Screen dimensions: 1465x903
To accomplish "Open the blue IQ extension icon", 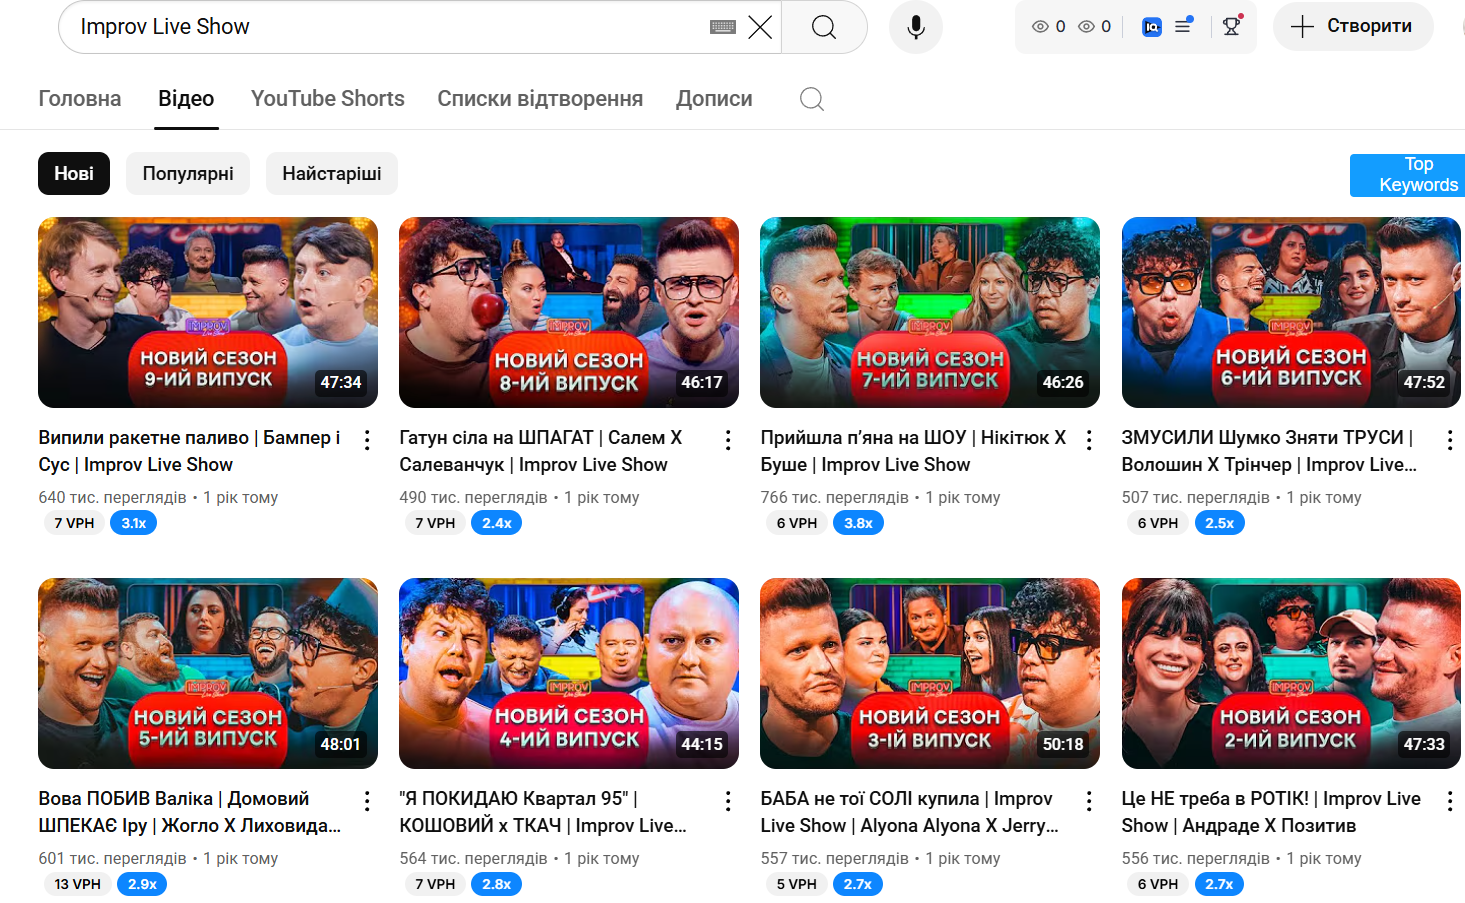I will (x=1151, y=27).
